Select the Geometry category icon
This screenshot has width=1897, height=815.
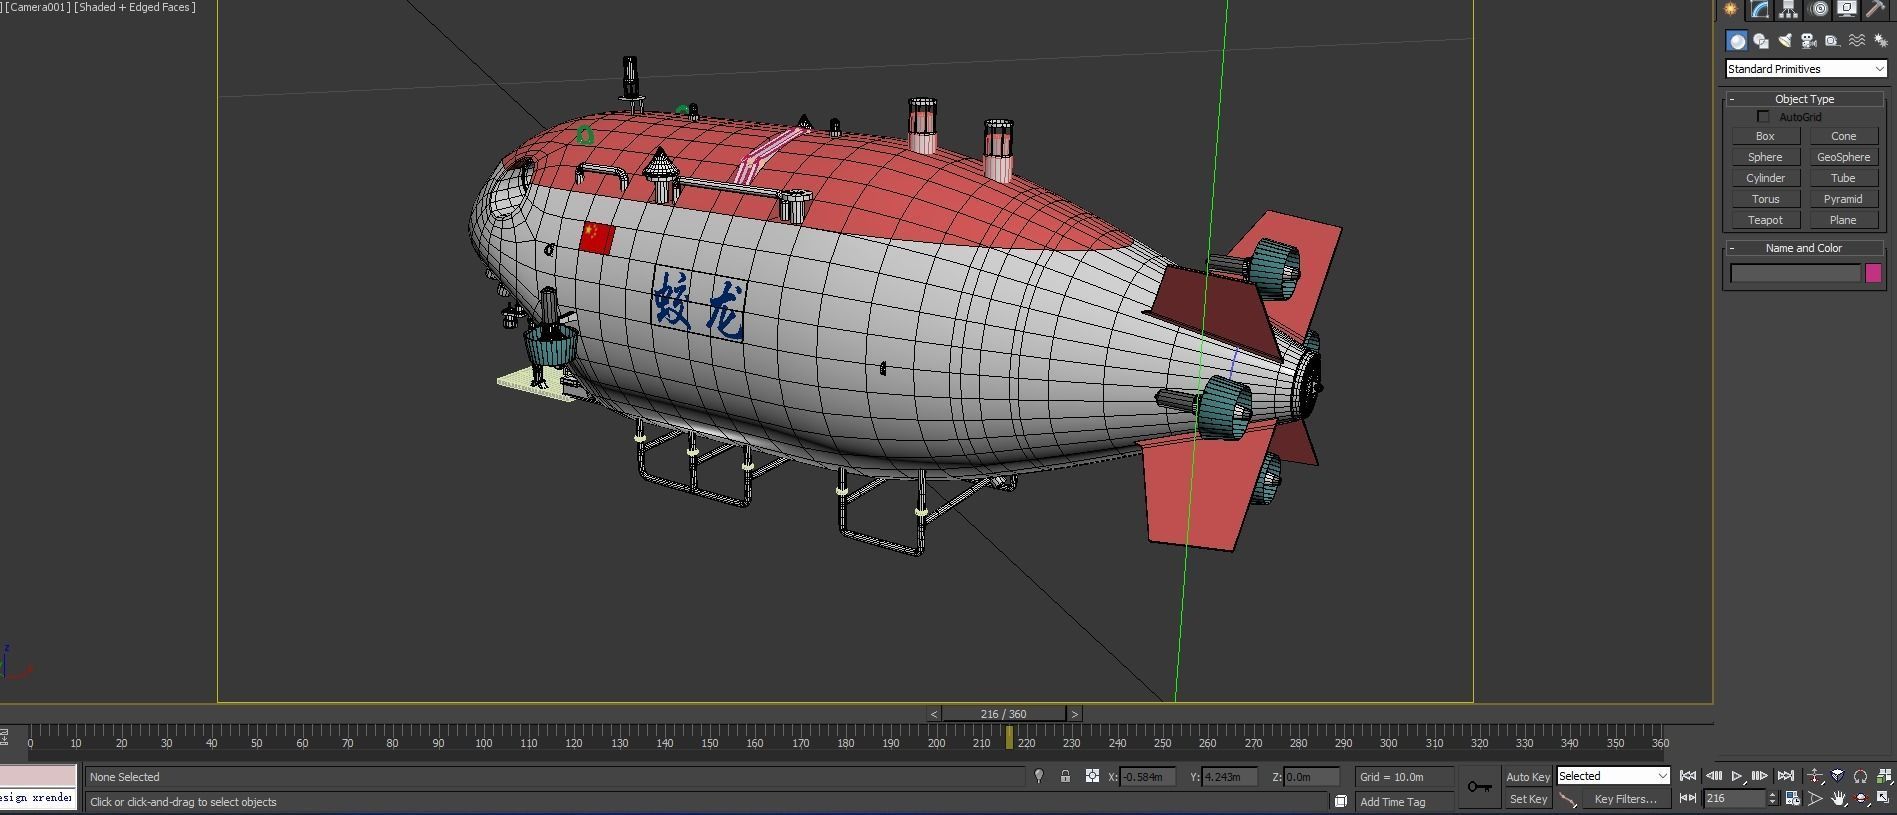coord(1737,41)
